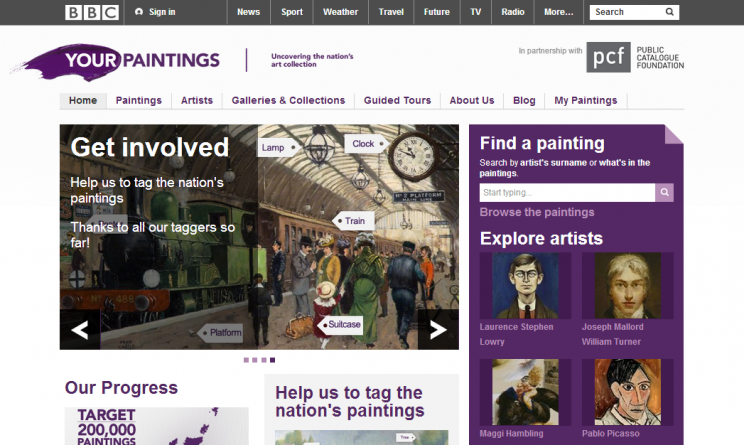Select the third carousel indicator dot

pyautogui.click(x=264, y=360)
